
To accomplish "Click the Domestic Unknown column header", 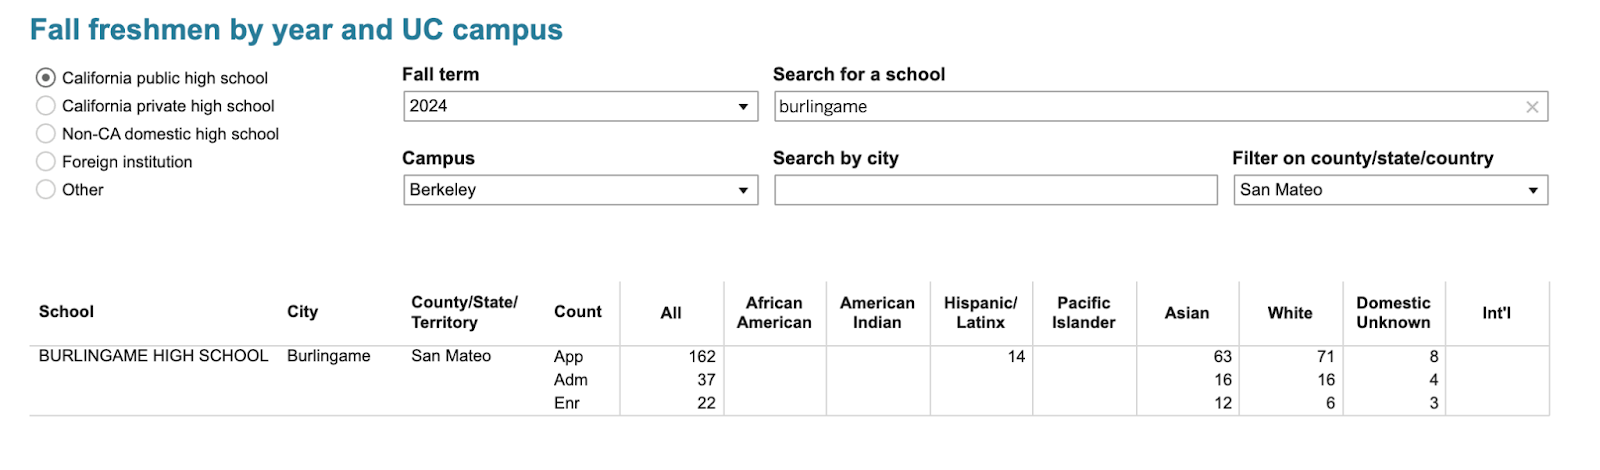I will [x=1393, y=313].
